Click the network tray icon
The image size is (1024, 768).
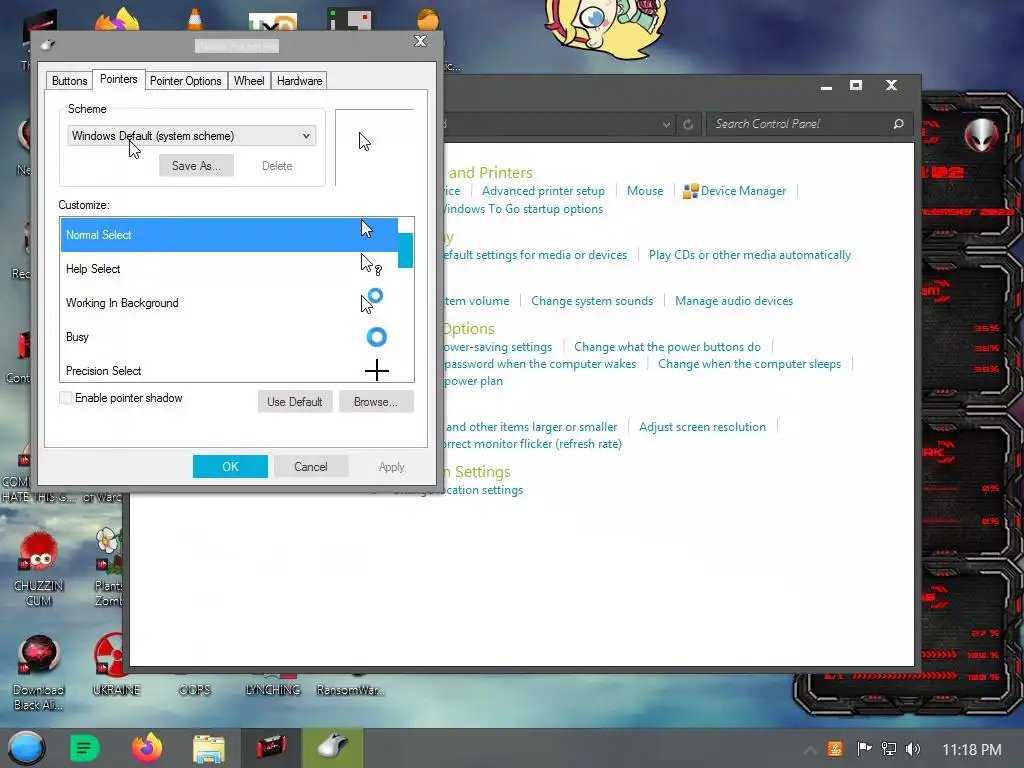click(x=888, y=748)
